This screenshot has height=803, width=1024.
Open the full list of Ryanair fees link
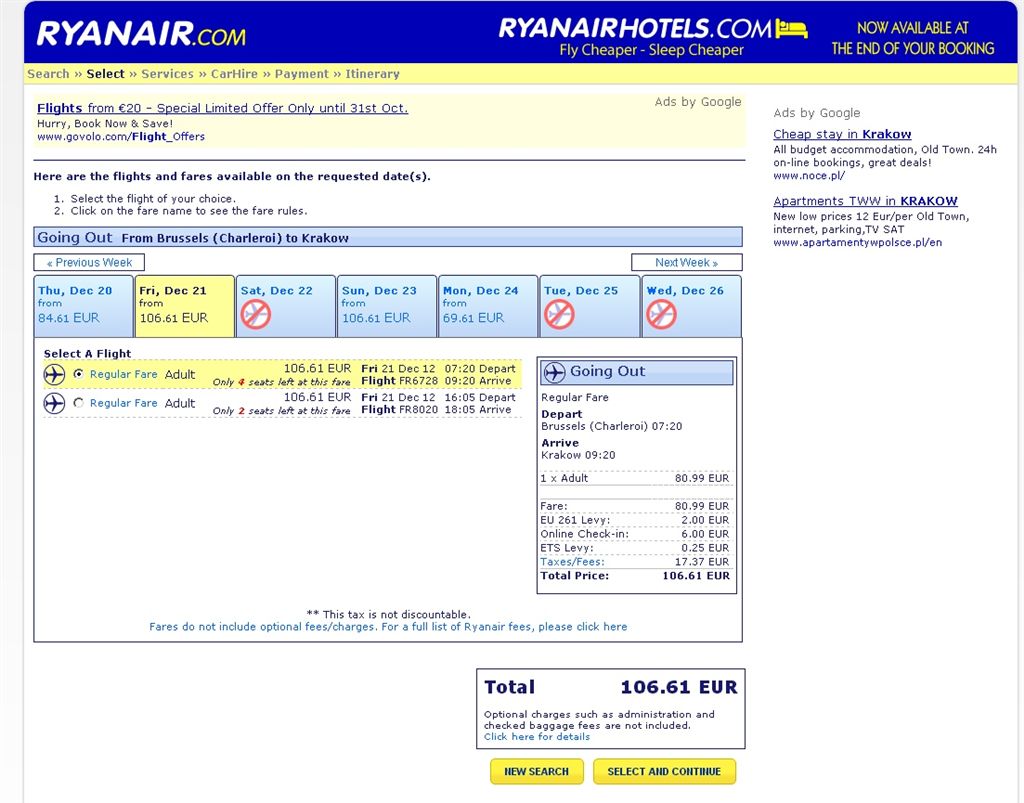coord(388,627)
